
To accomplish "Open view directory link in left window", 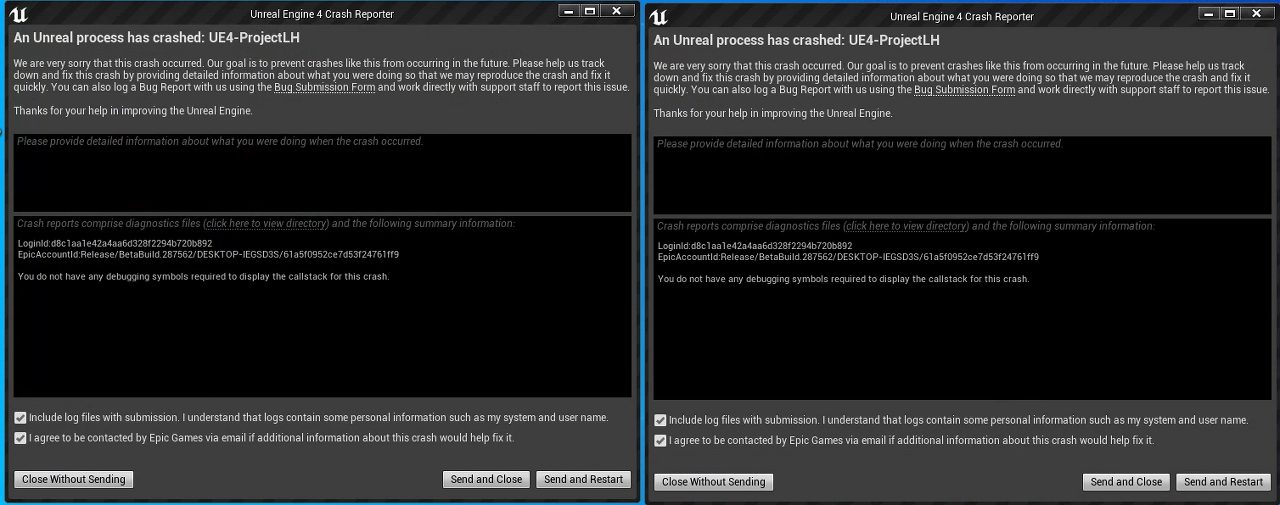I will click(266, 224).
